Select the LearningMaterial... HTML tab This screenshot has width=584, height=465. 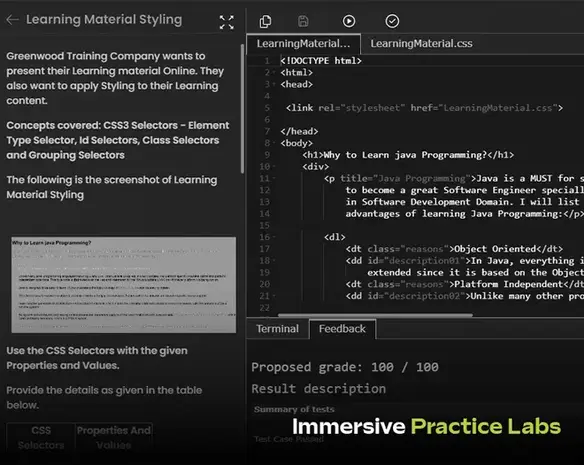(303, 44)
